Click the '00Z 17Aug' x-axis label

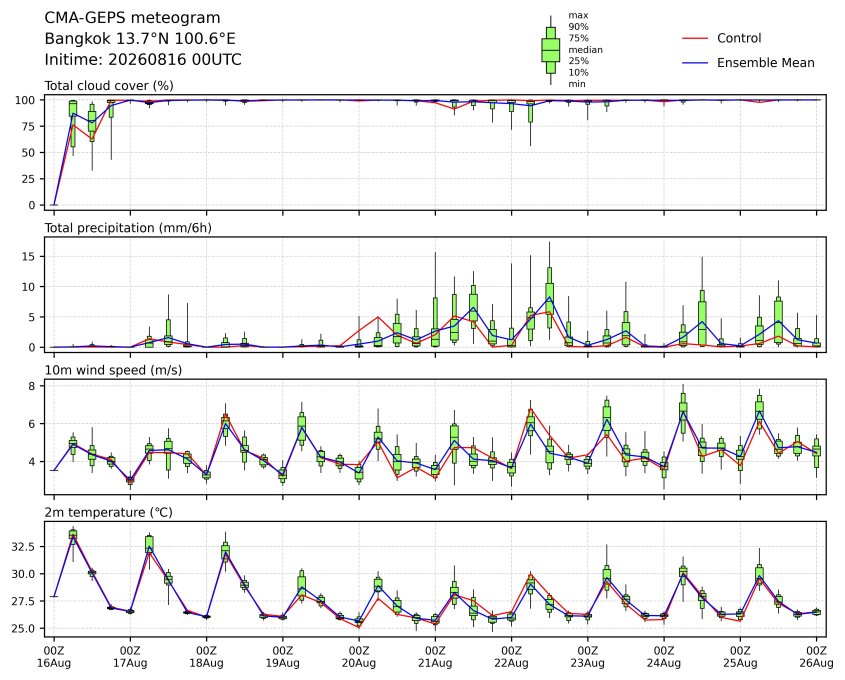(130, 657)
